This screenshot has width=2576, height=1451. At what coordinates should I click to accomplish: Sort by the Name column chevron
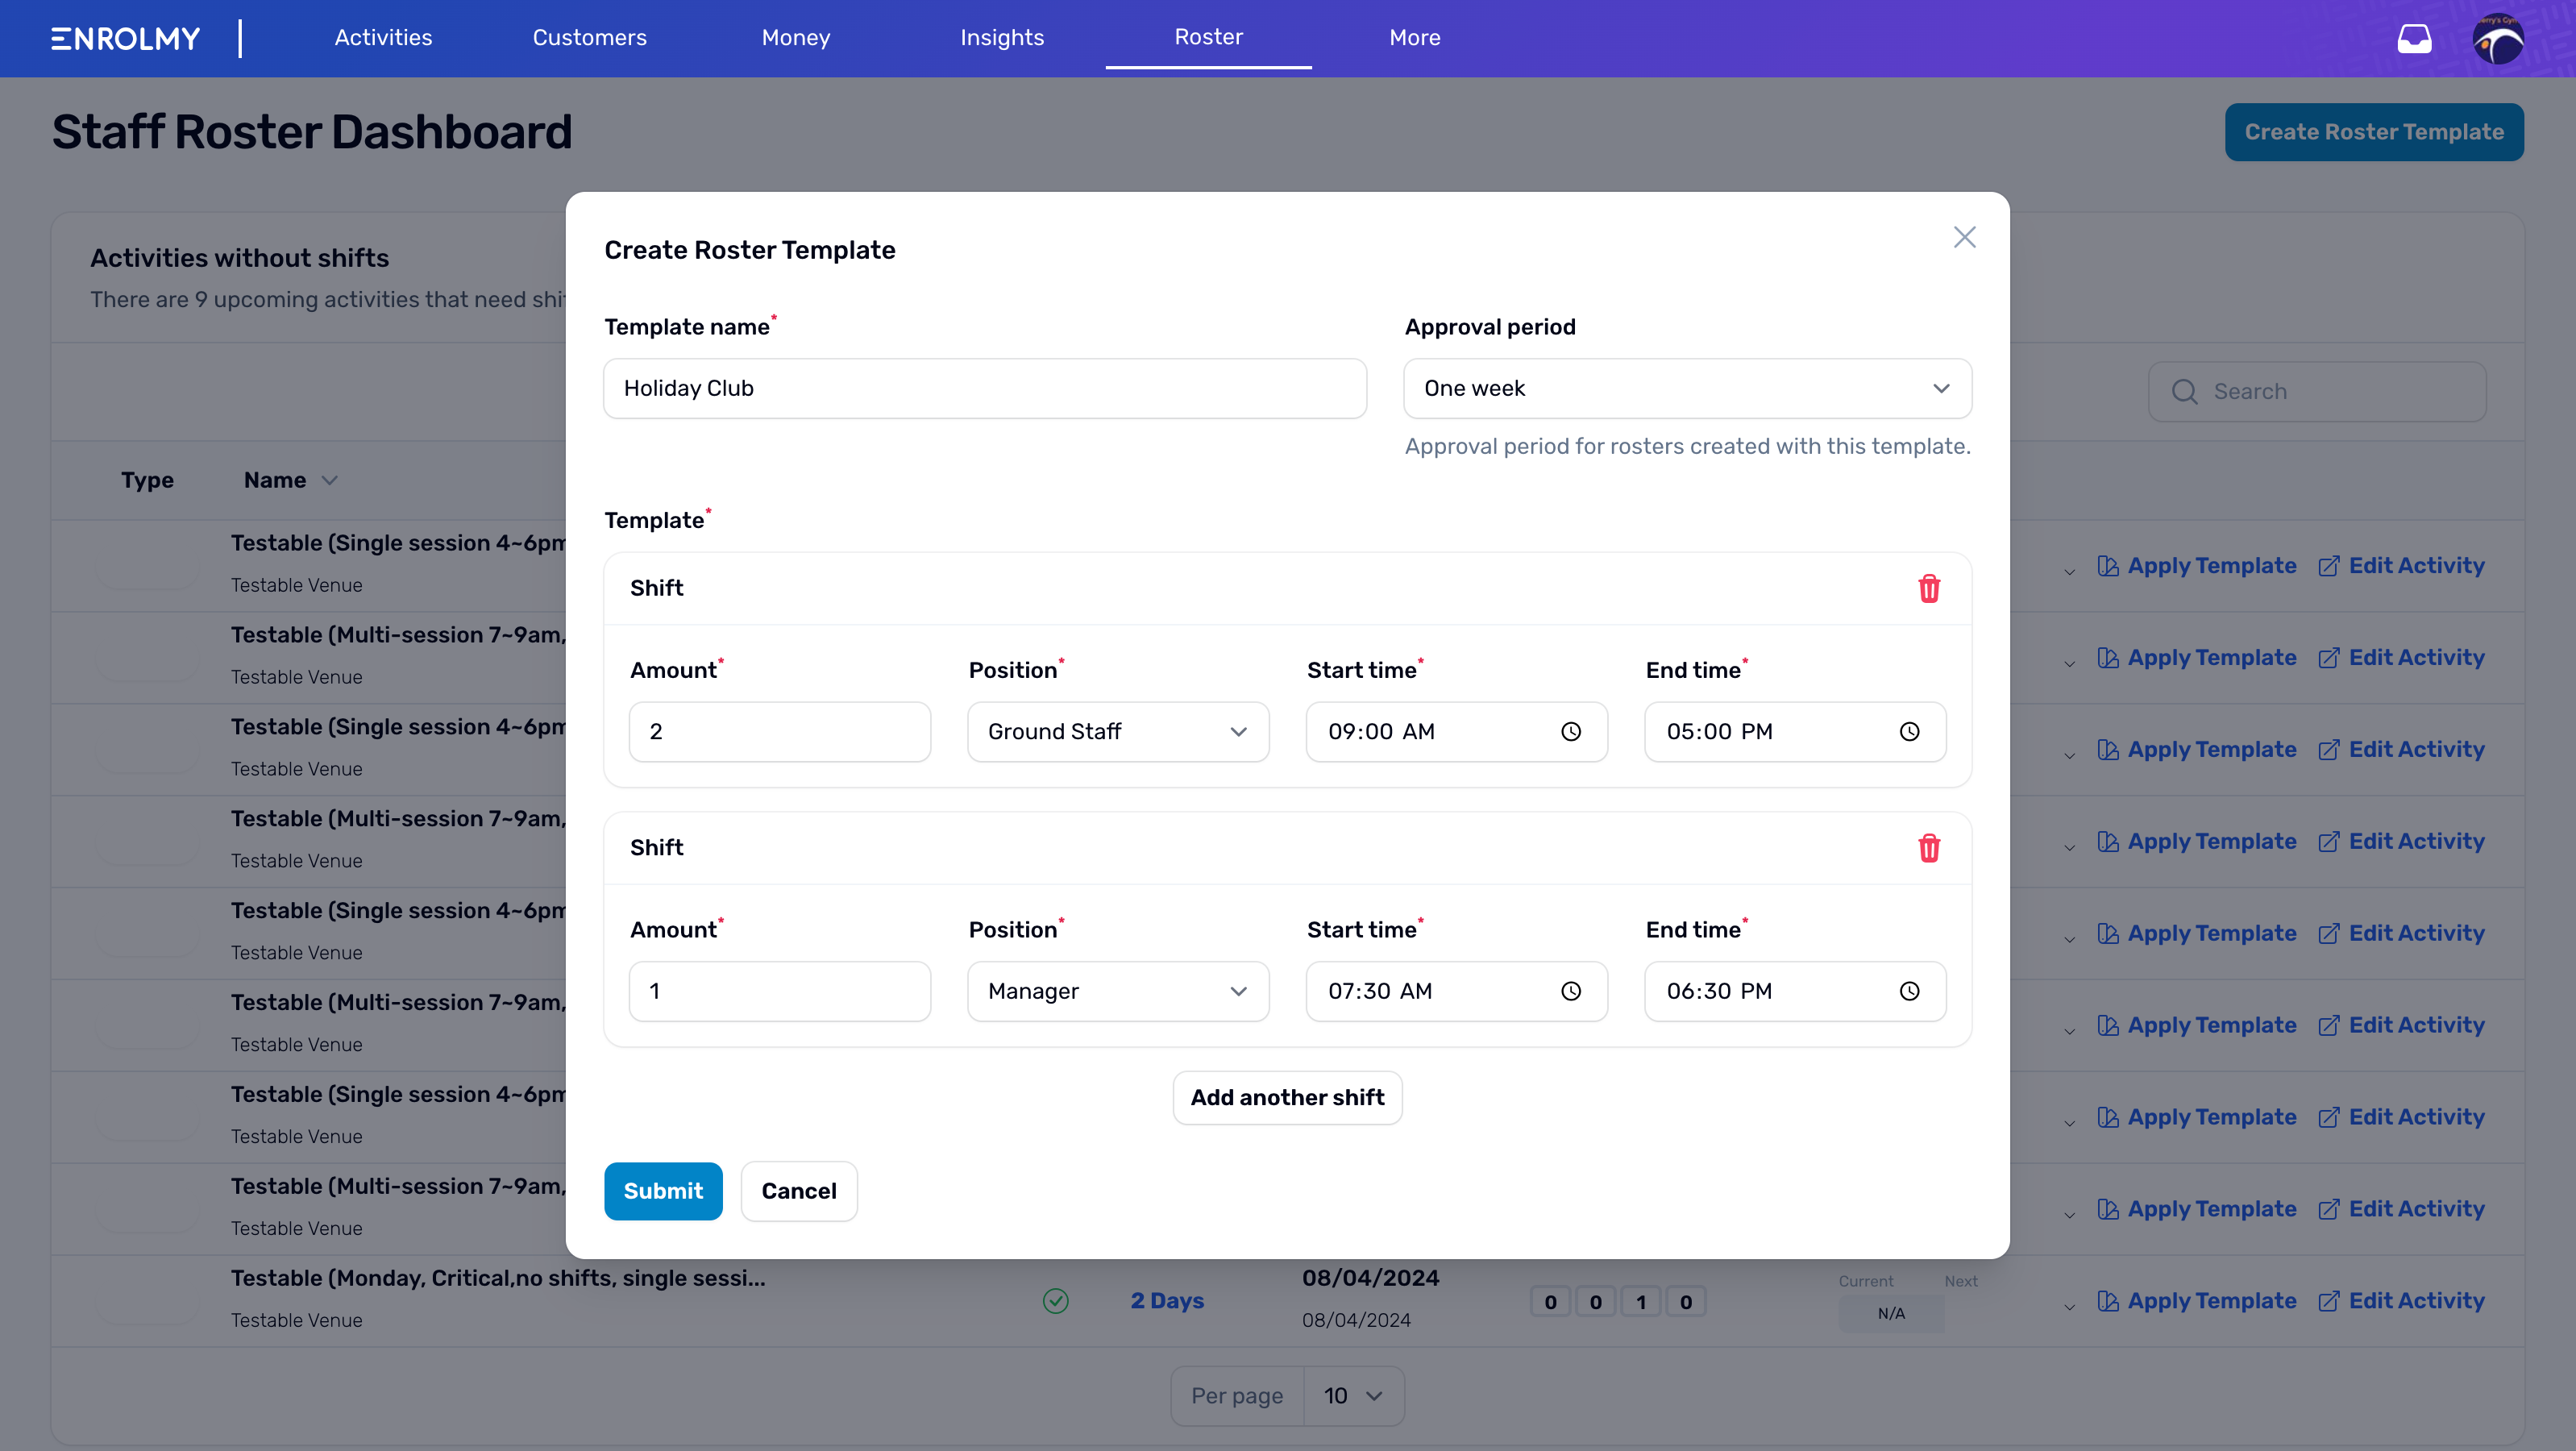329,481
